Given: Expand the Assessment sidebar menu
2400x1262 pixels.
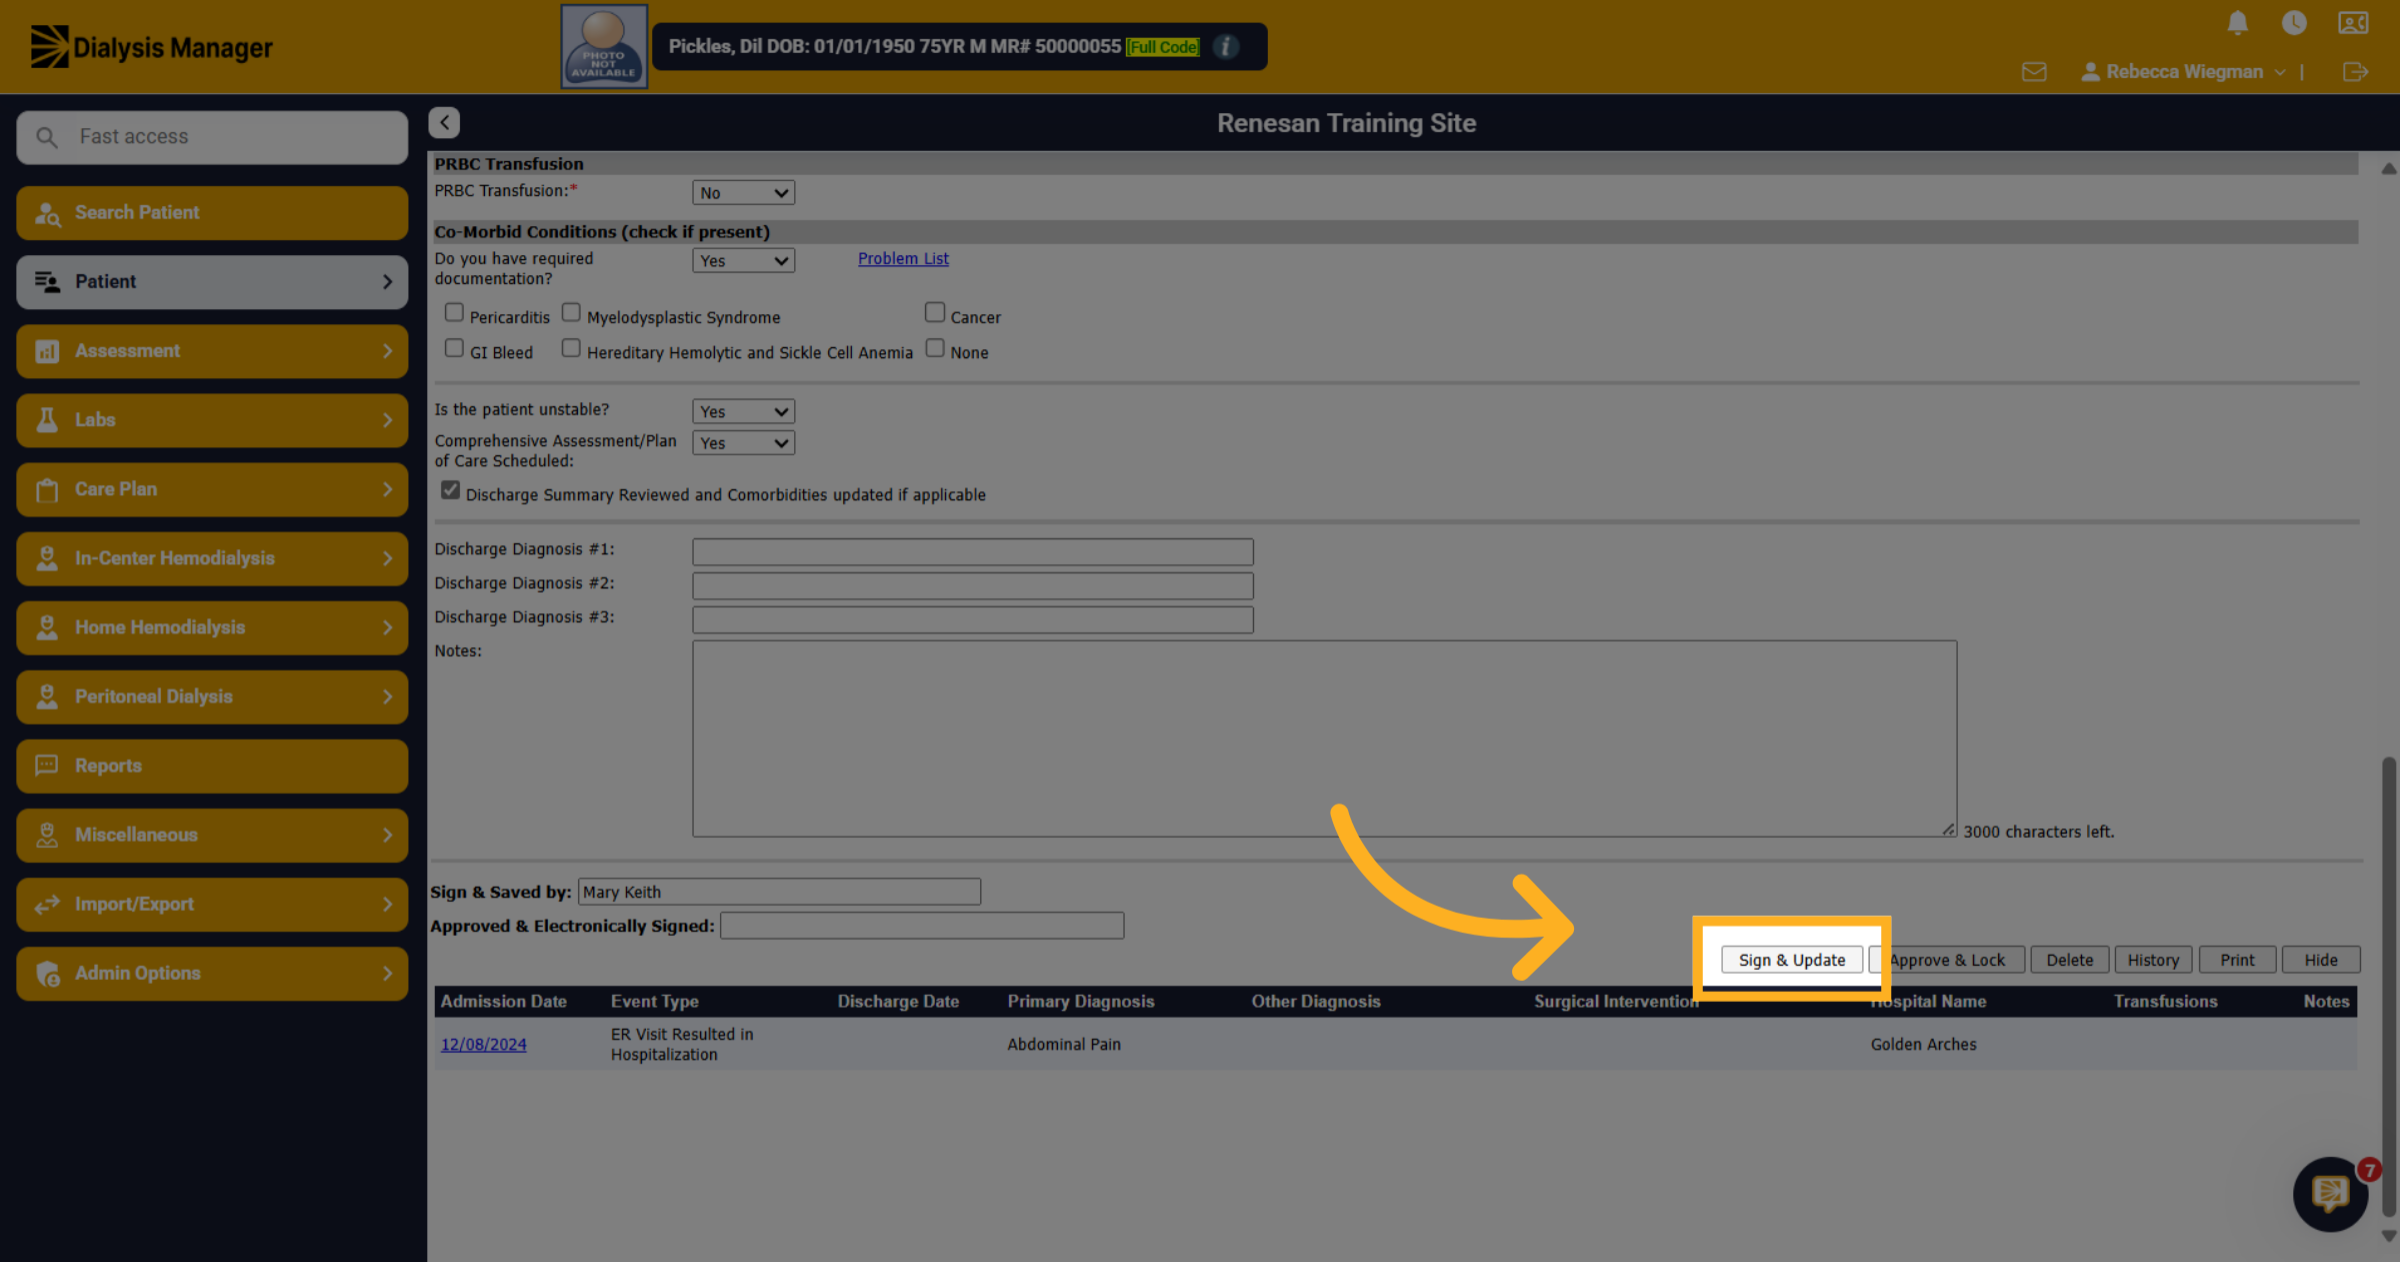Looking at the screenshot, I should click(212, 350).
